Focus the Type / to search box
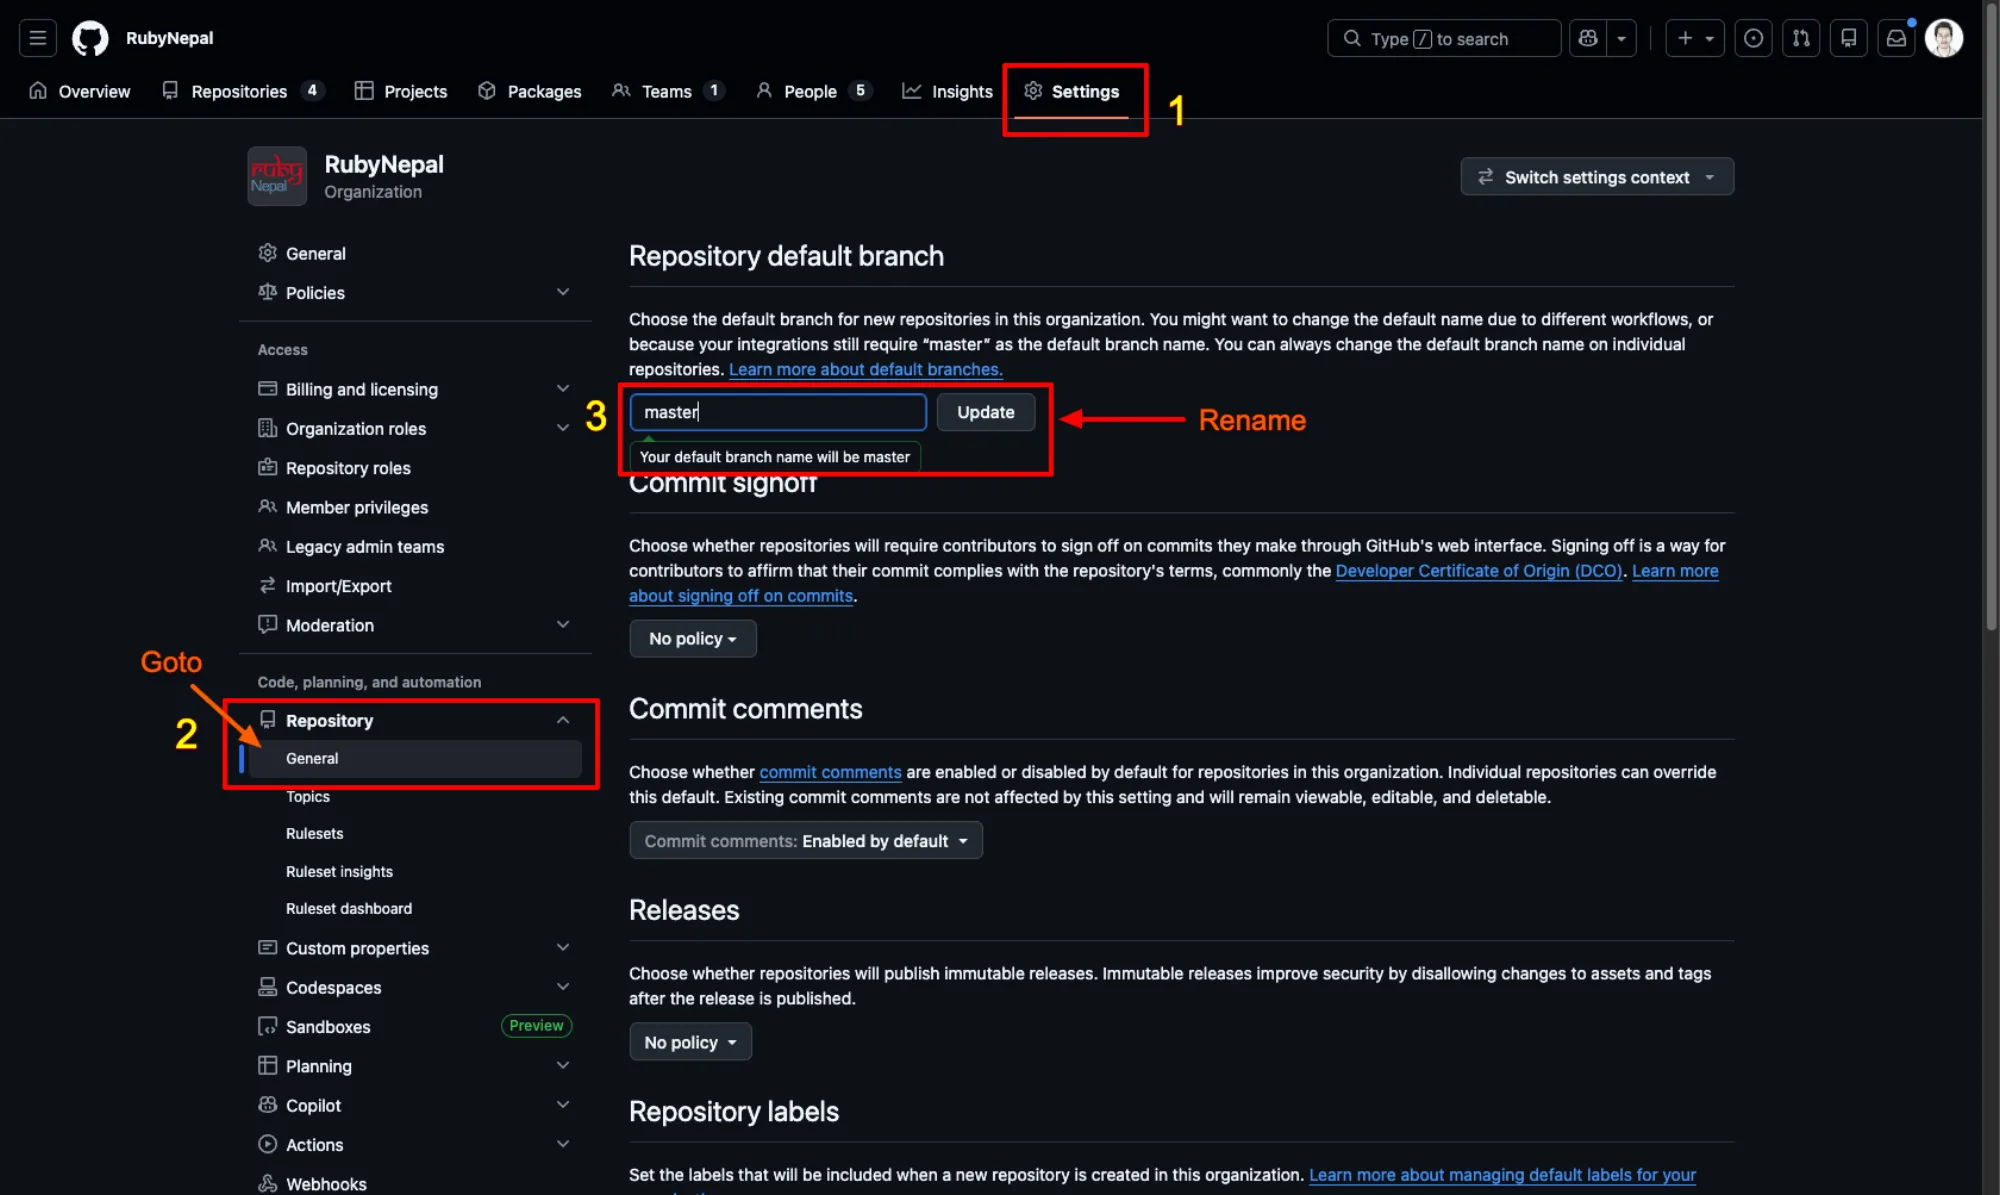 1443,38
